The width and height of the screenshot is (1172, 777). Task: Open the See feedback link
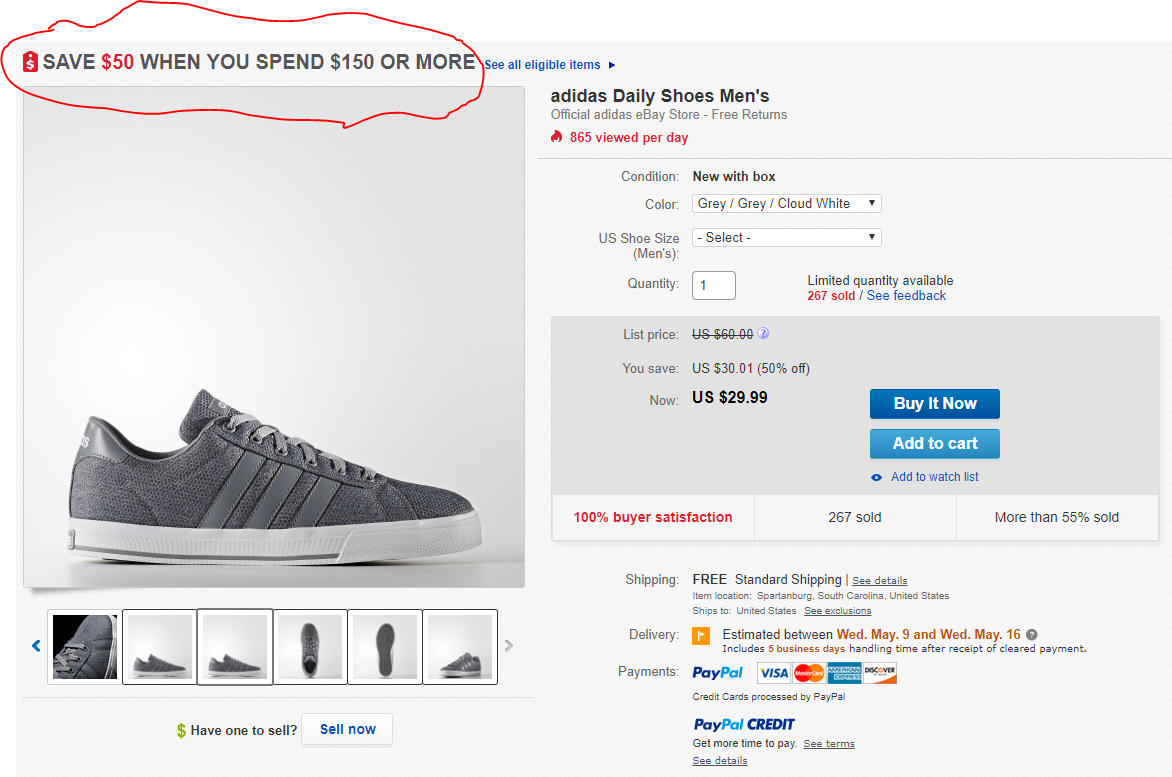[x=906, y=296]
